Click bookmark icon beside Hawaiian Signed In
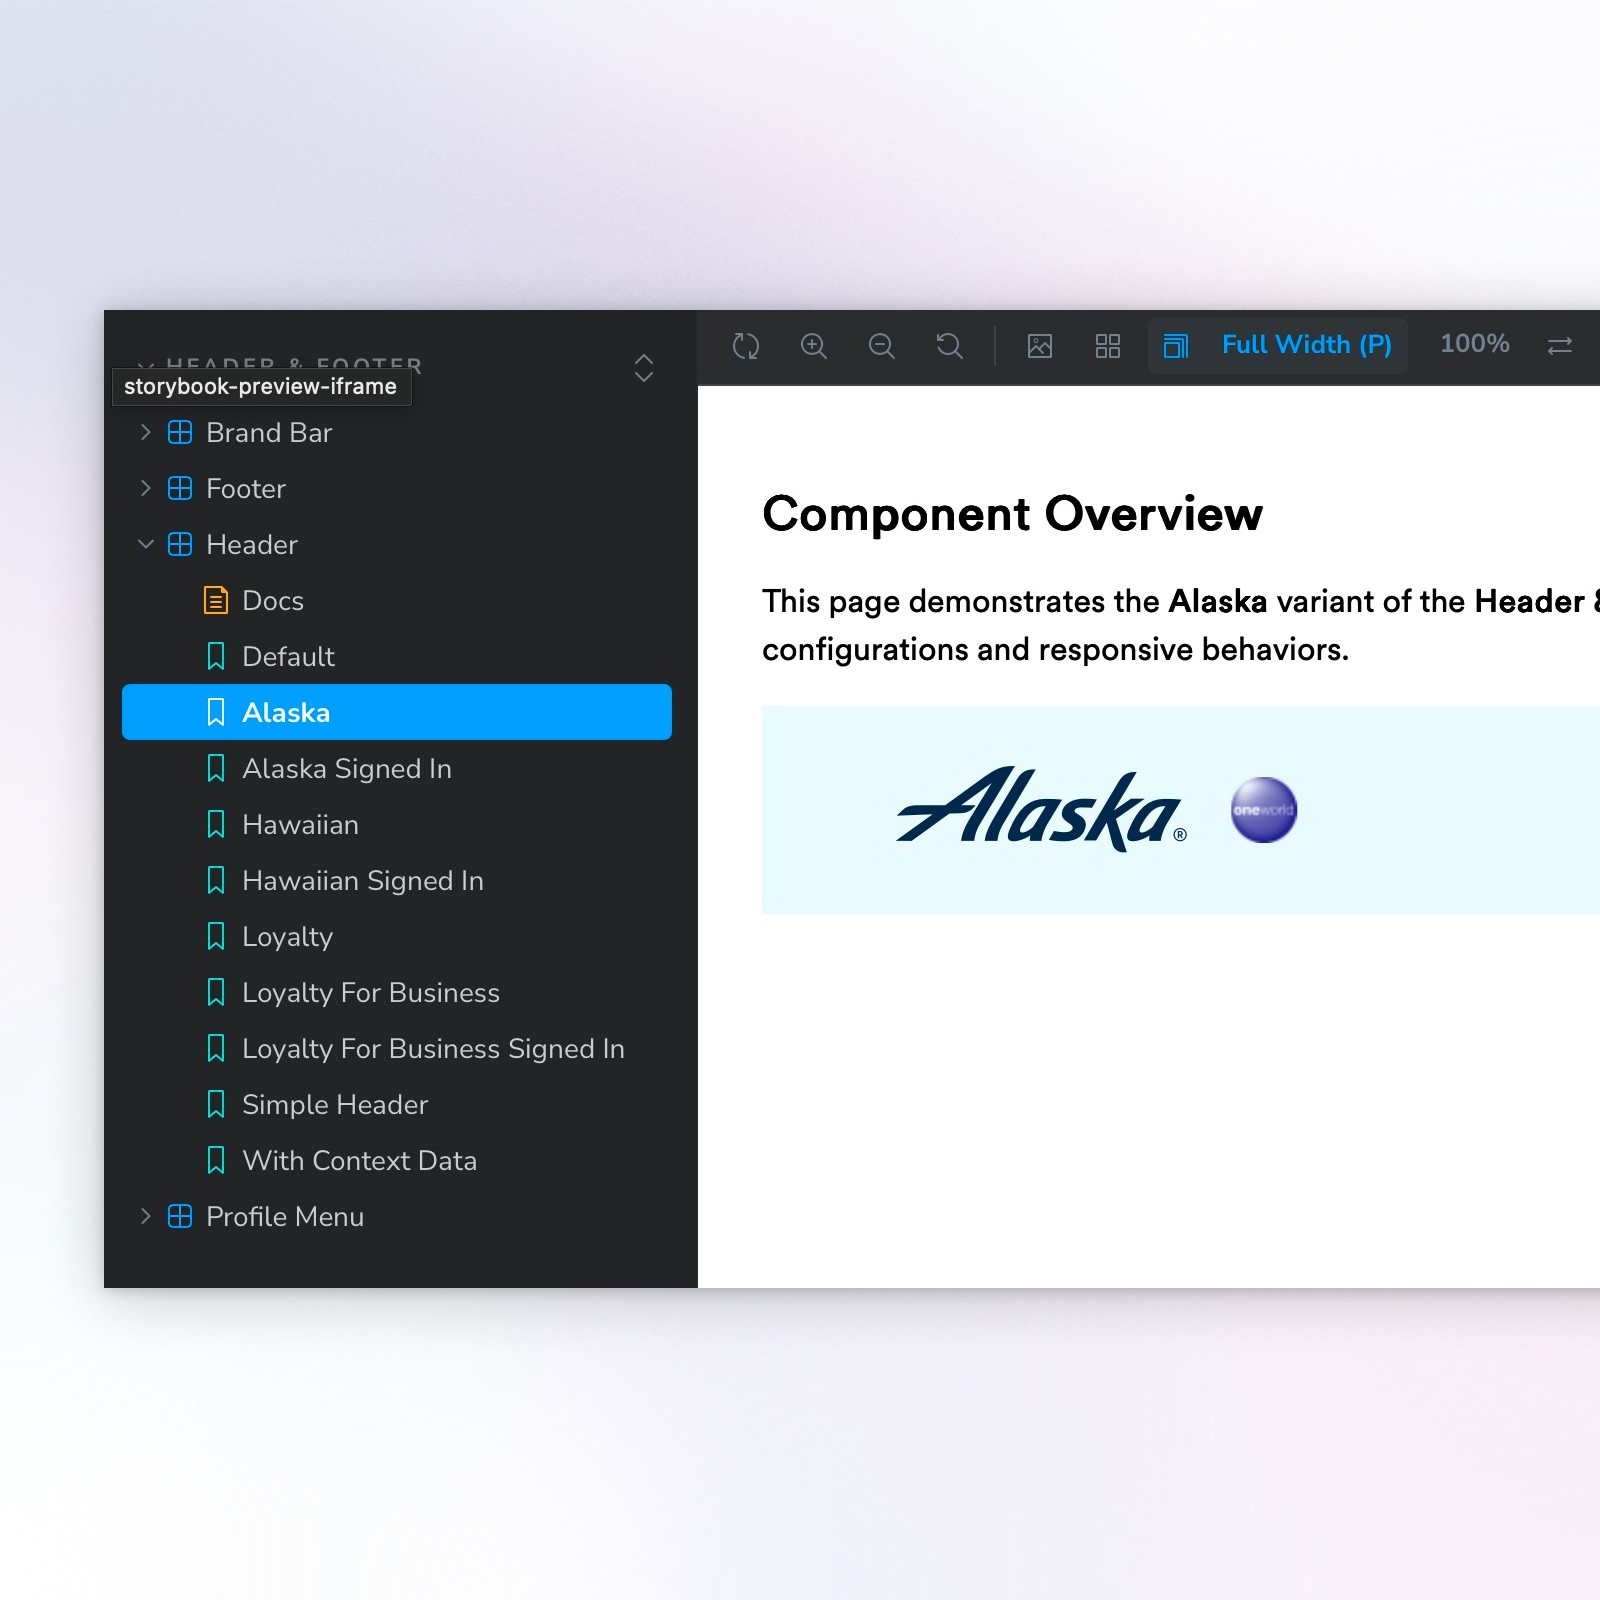The height and width of the screenshot is (1600, 1600). (x=216, y=880)
